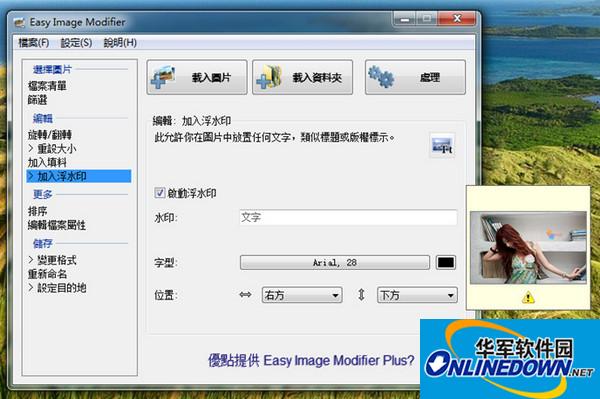Click the 水印 text input field
Image resolution: width=600 pixels, height=399 pixels.
point(348,218)
